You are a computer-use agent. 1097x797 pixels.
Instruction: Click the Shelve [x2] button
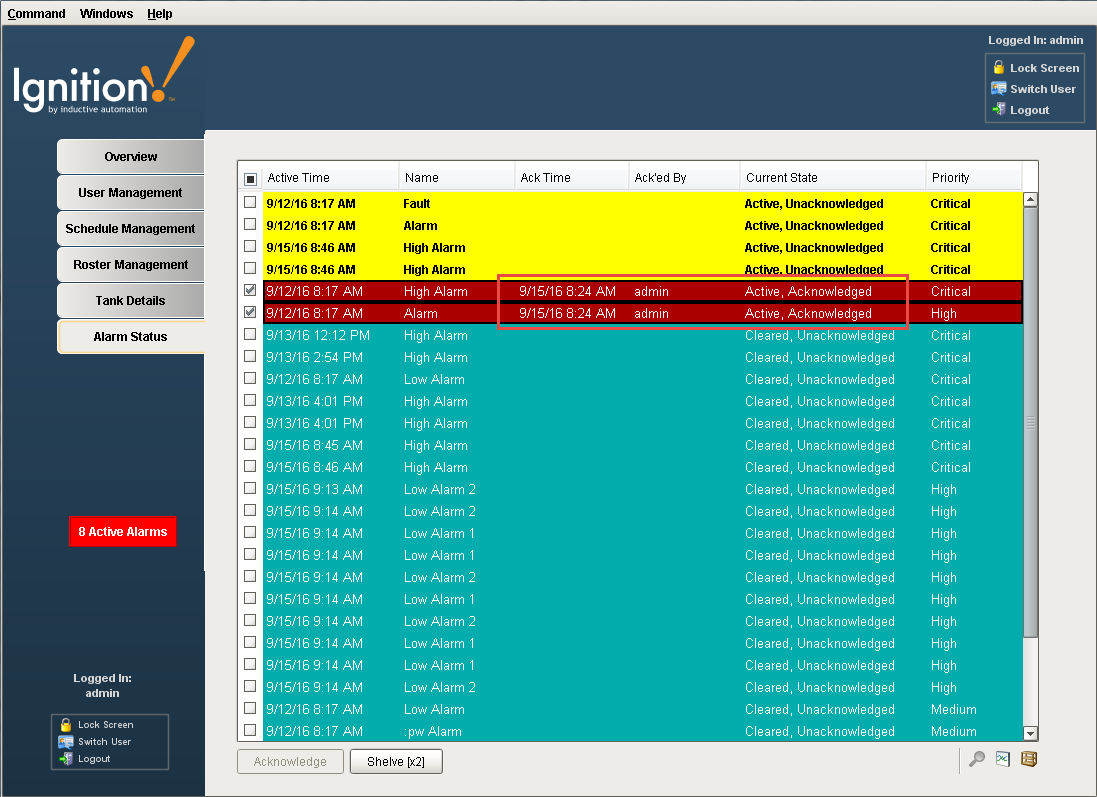[396, 761]
